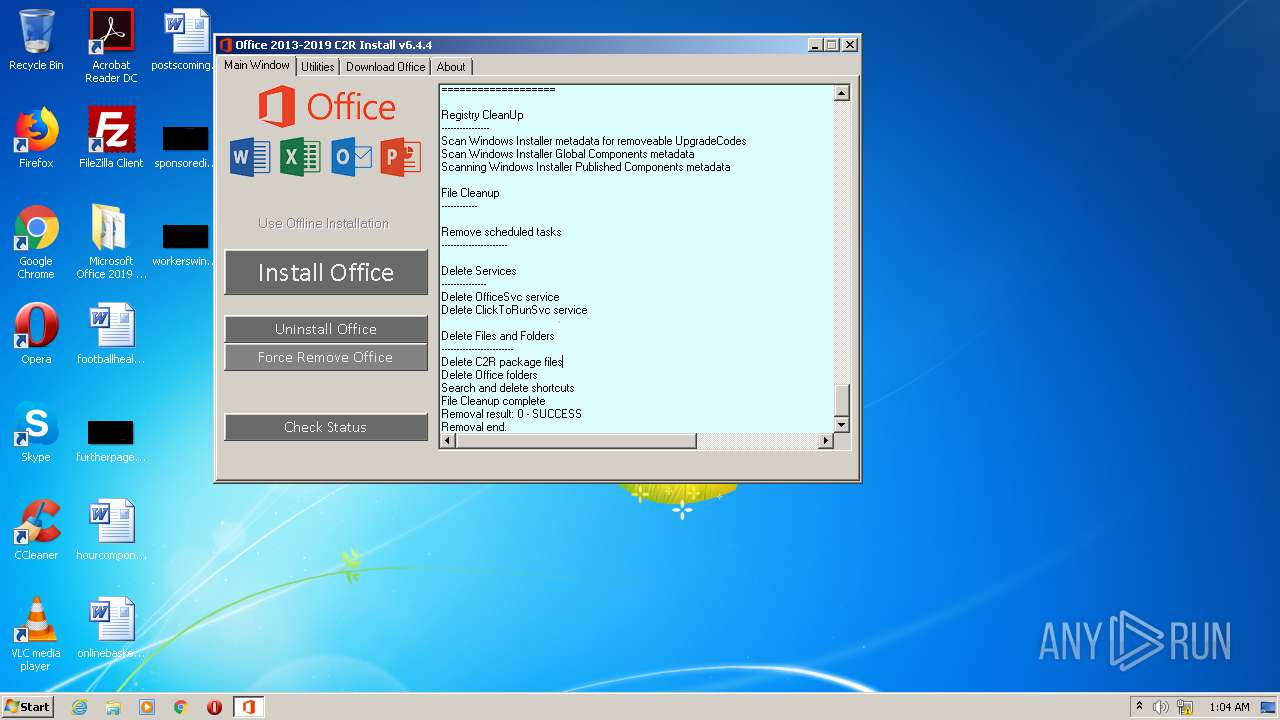Open network status tray icon
This screenshot has width=1280, height=720.
point(1184,707)
